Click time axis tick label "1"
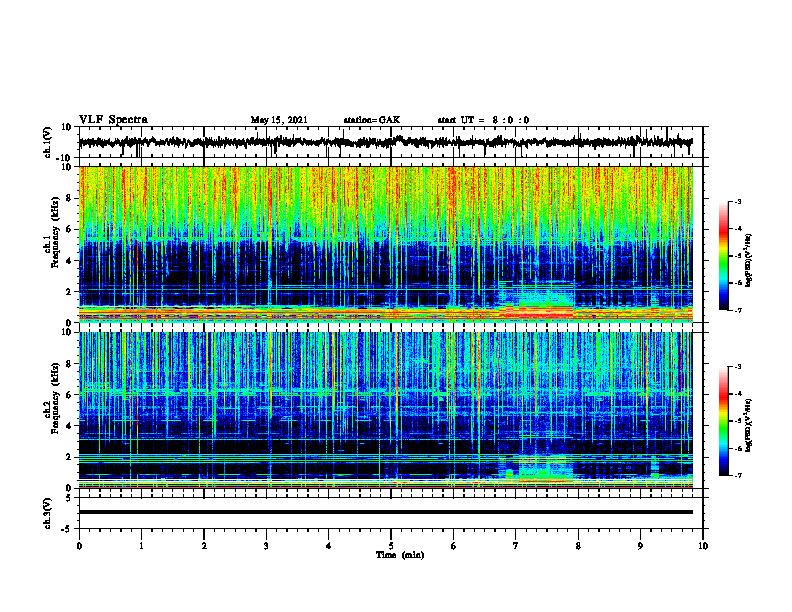The height and width of the screenshot is (612, 792). (x=141, y=546)
